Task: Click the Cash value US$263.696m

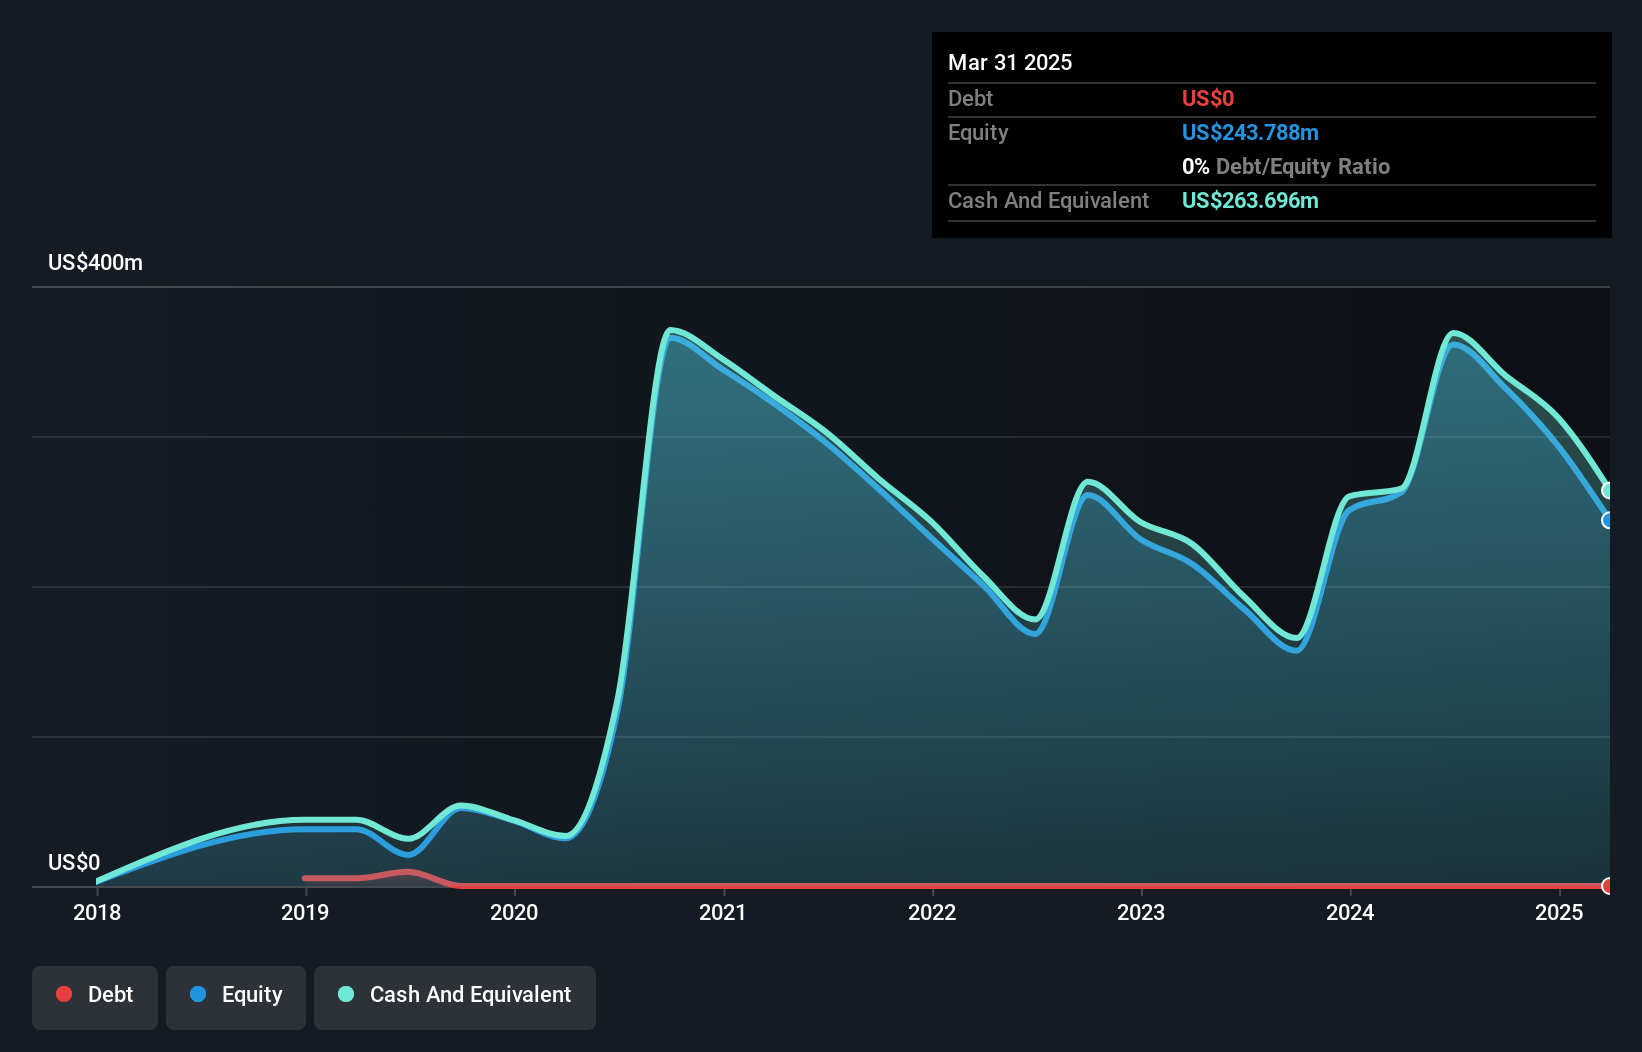Action: click(1250, 201)
